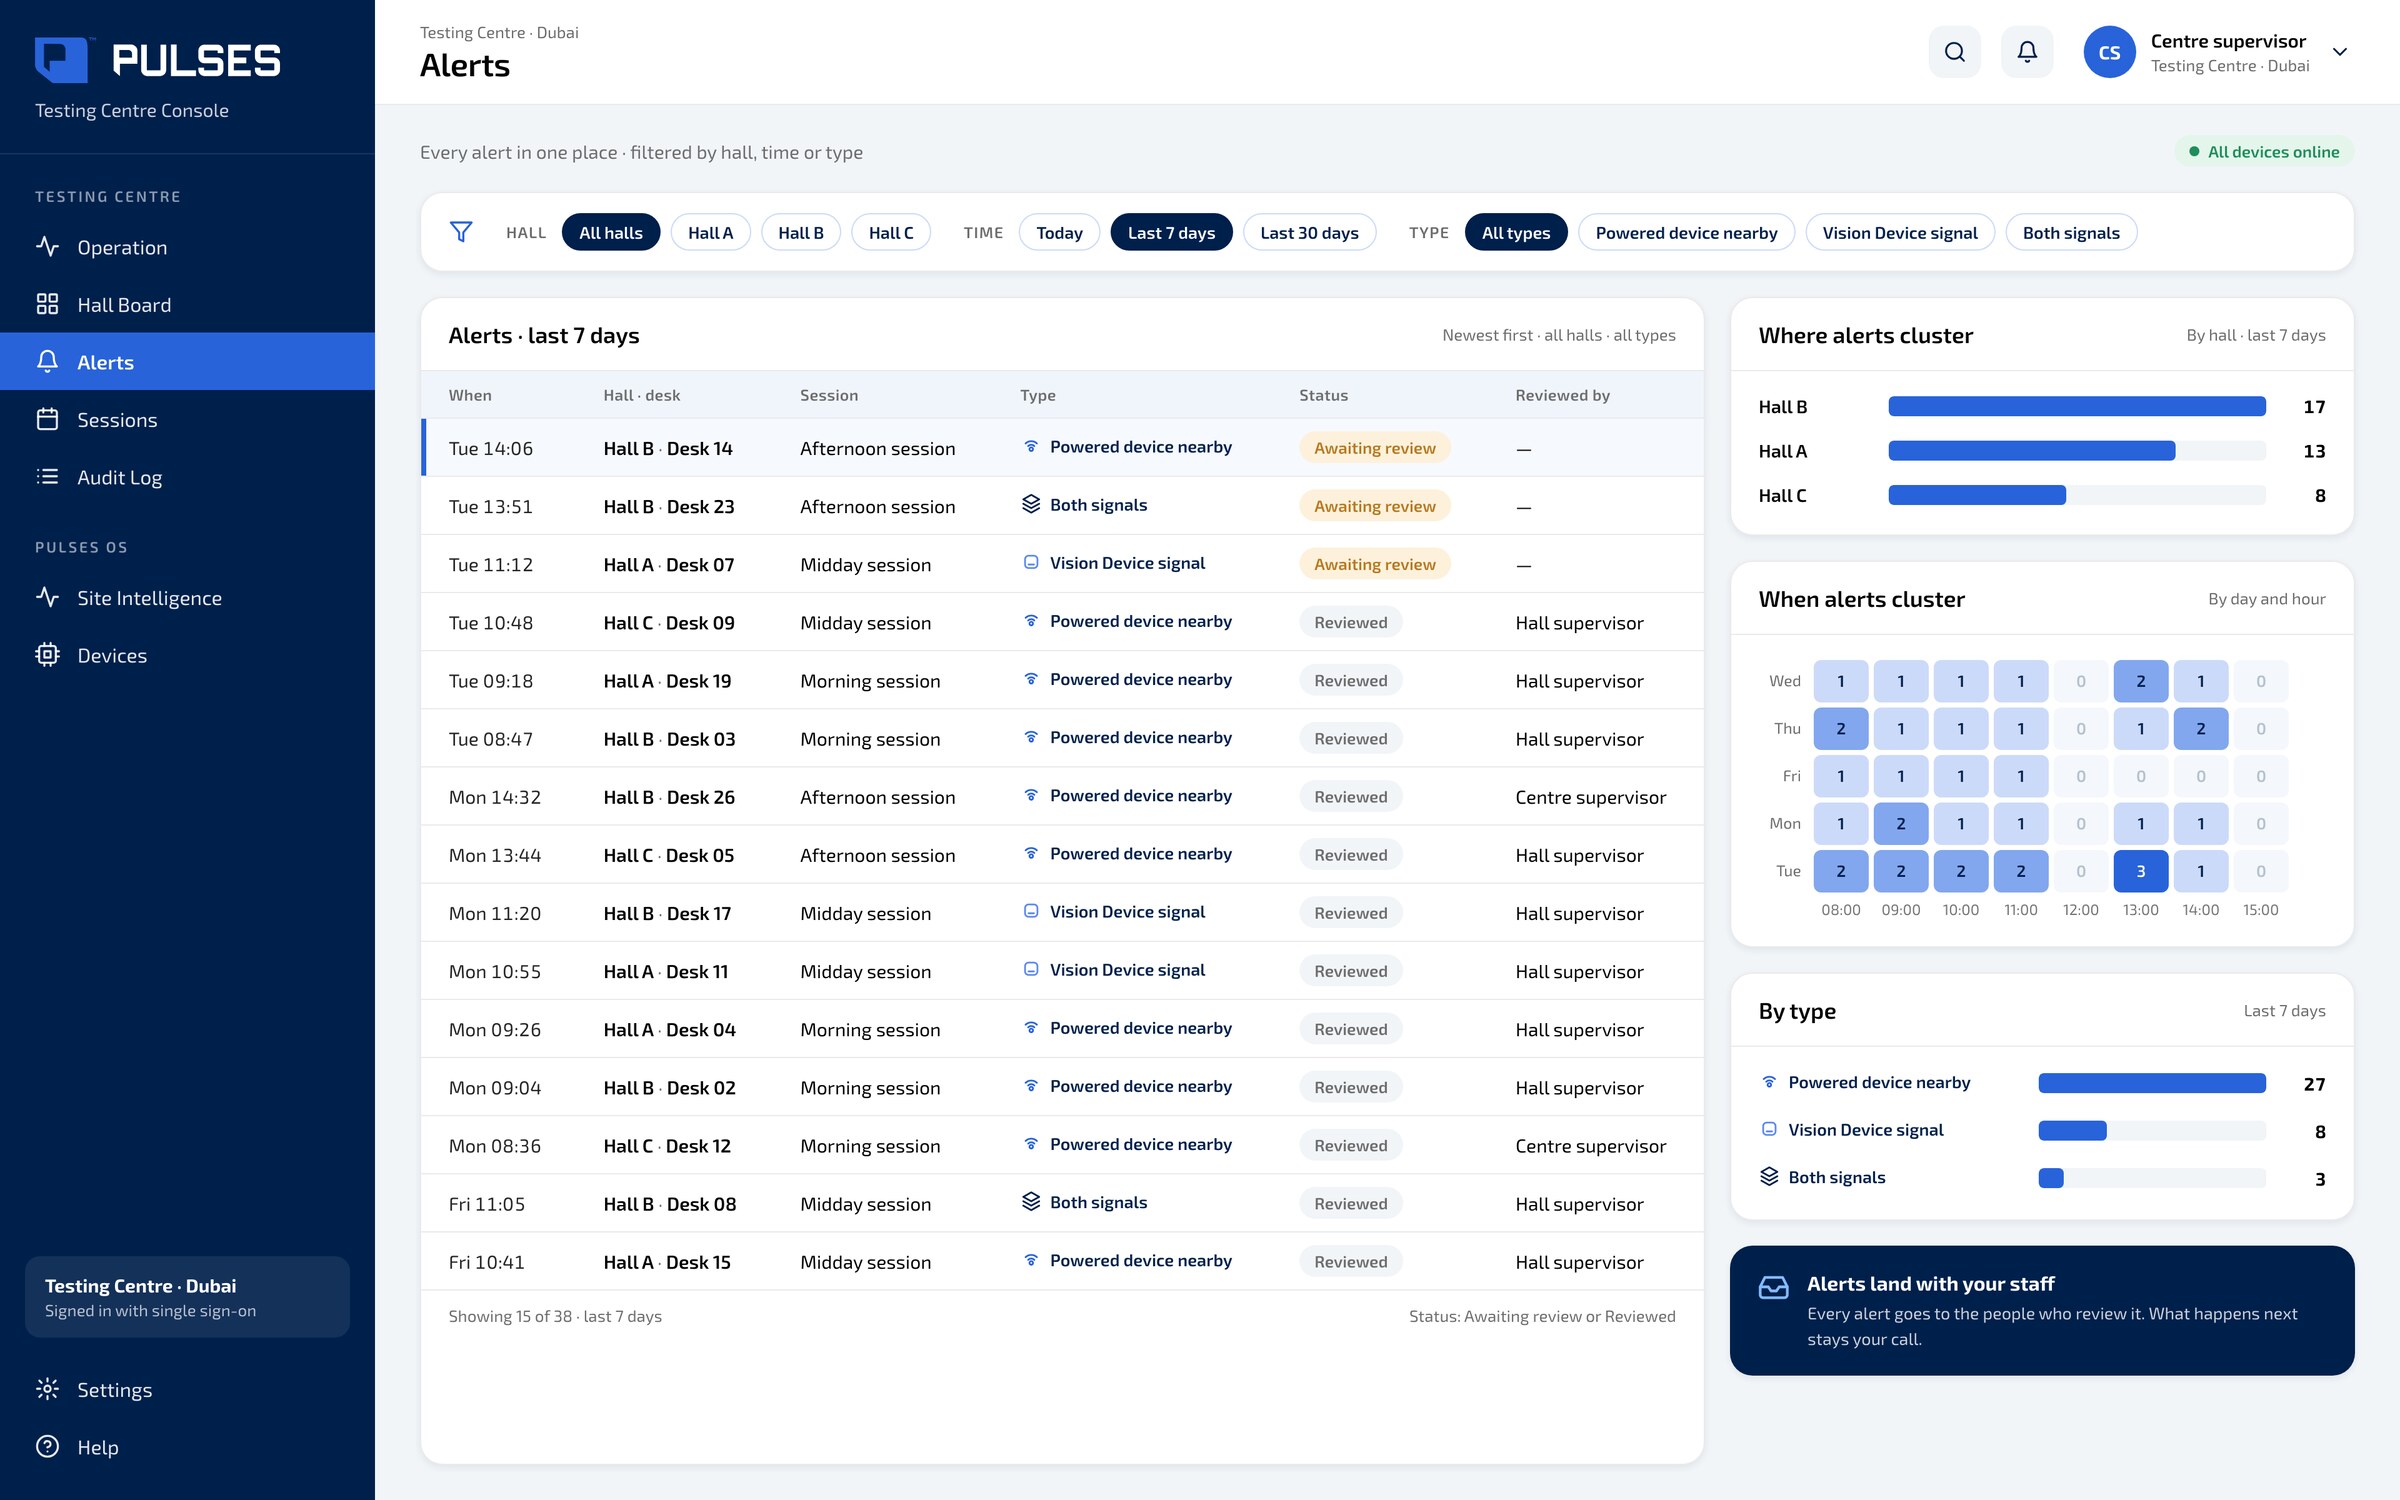This screenshot has height=1500, width=2400.
Task: Click the filter funnel icon
Action: click(461, 232)
